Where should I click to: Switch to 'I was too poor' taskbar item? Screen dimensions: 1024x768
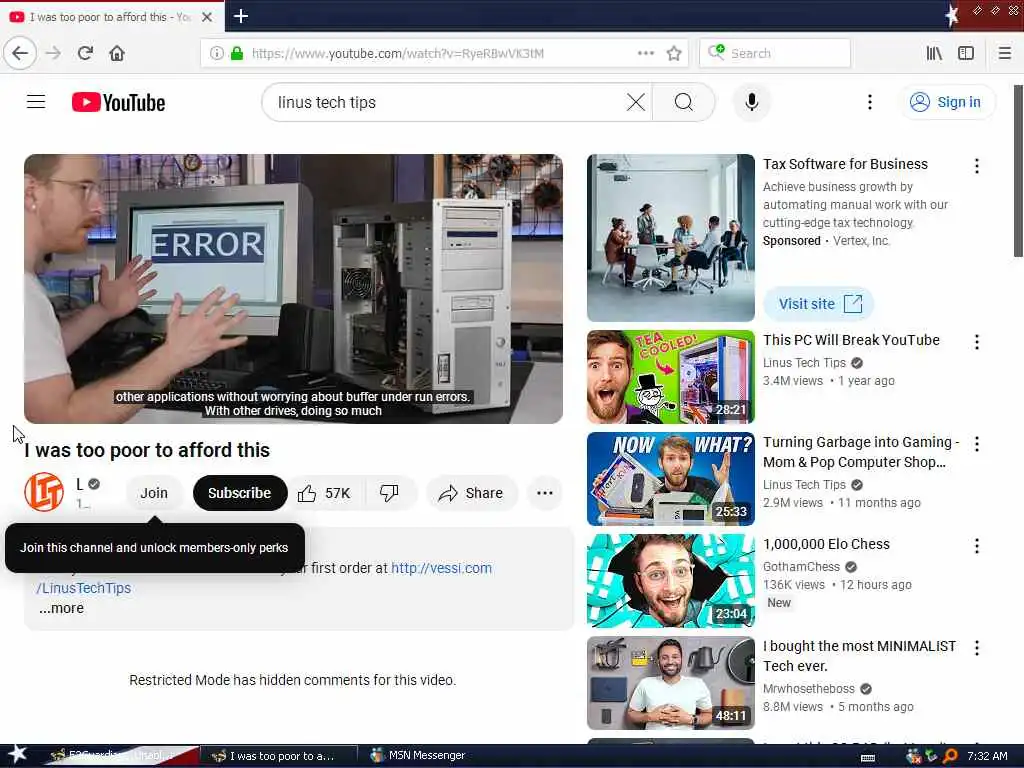point(278,756)
